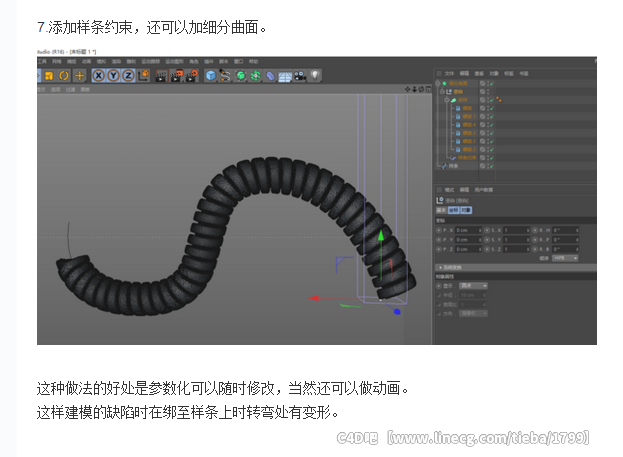This screenshot has width=623, height=457.
Task: Click the Y axis lock icon
Action: pyautogui.click(x=114, y=75)
